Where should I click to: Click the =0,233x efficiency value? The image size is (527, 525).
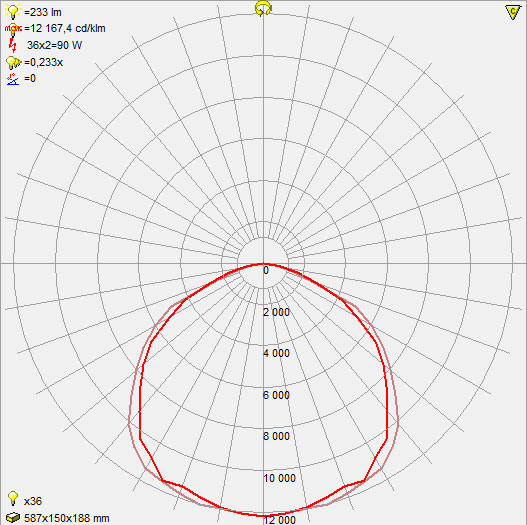(43, 63)
